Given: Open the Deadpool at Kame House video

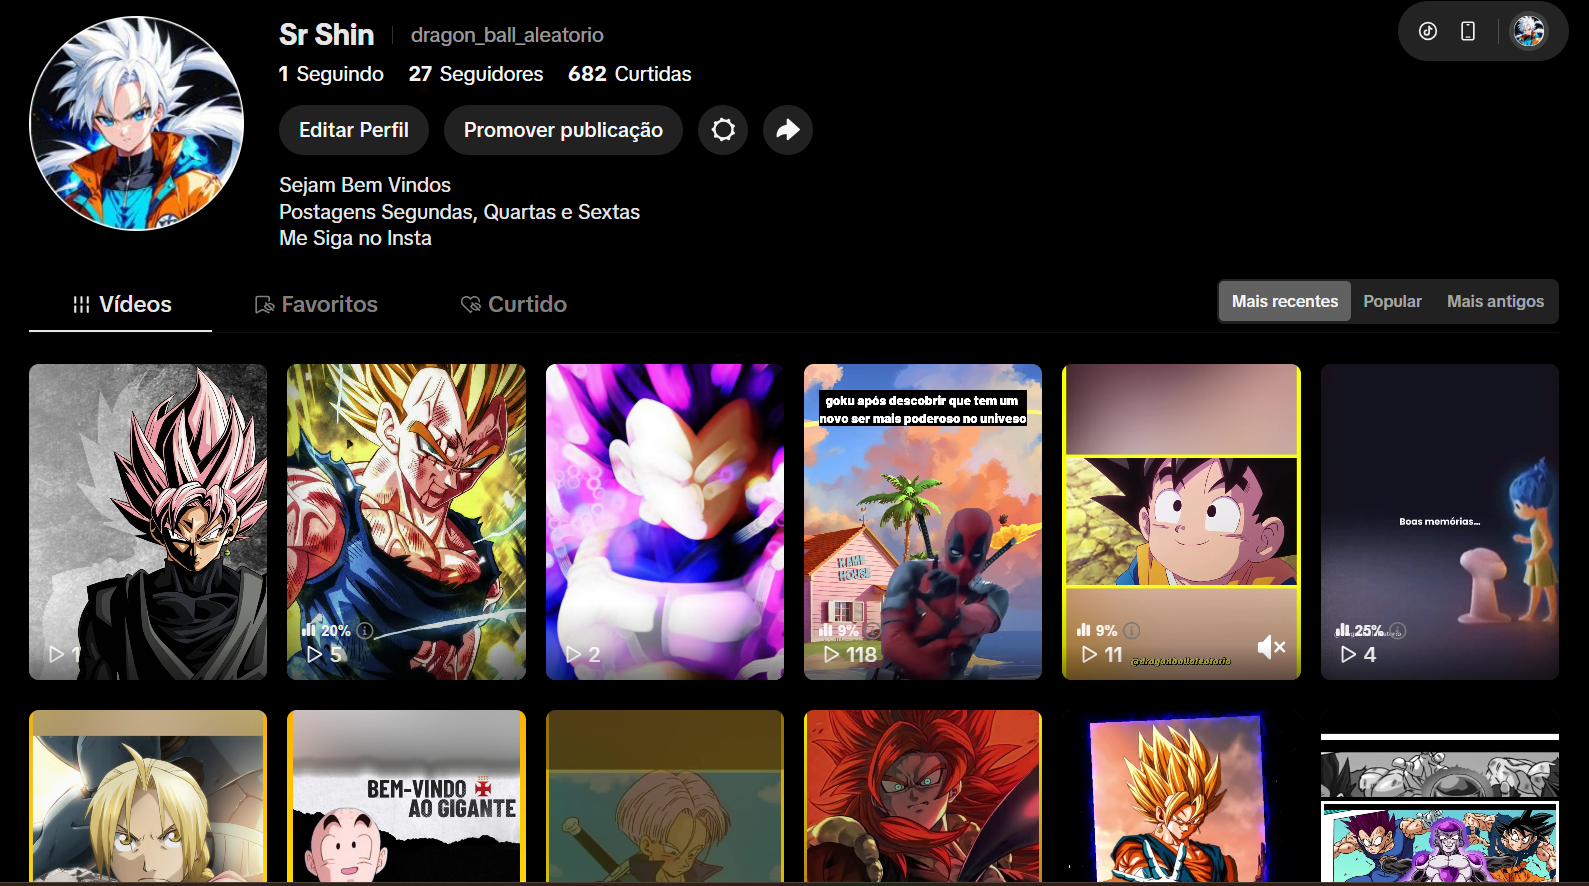Looking at the screenshot, I should click(923, 522).
